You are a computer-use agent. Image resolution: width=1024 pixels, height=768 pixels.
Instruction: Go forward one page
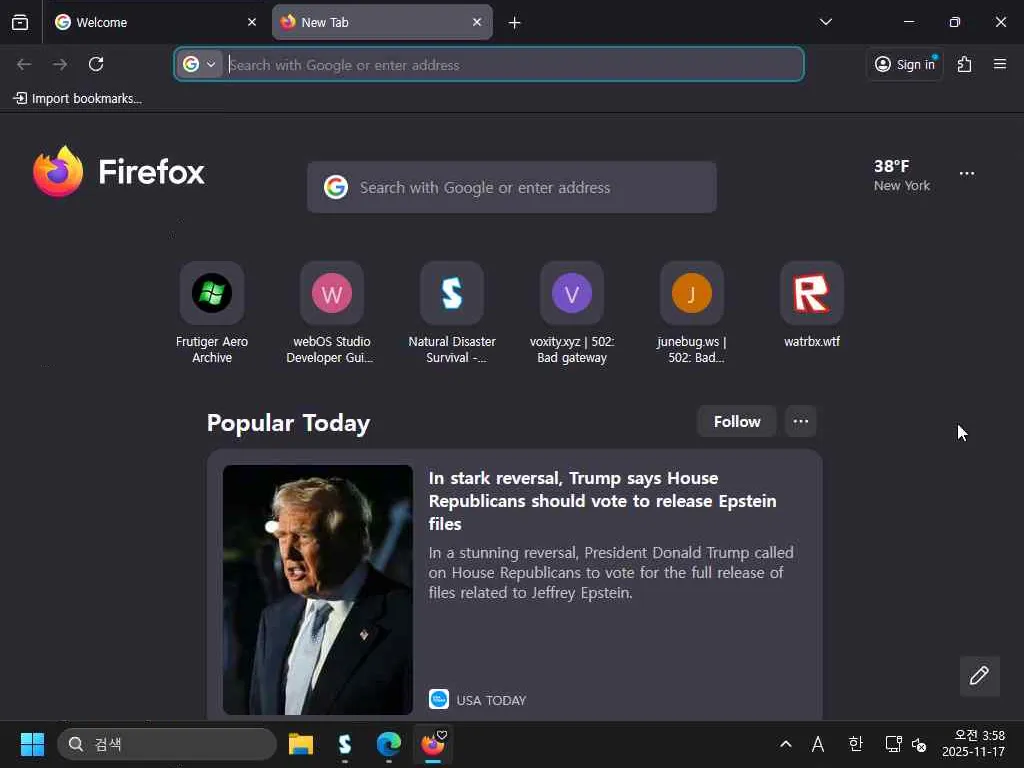click(x=60, y=64)
